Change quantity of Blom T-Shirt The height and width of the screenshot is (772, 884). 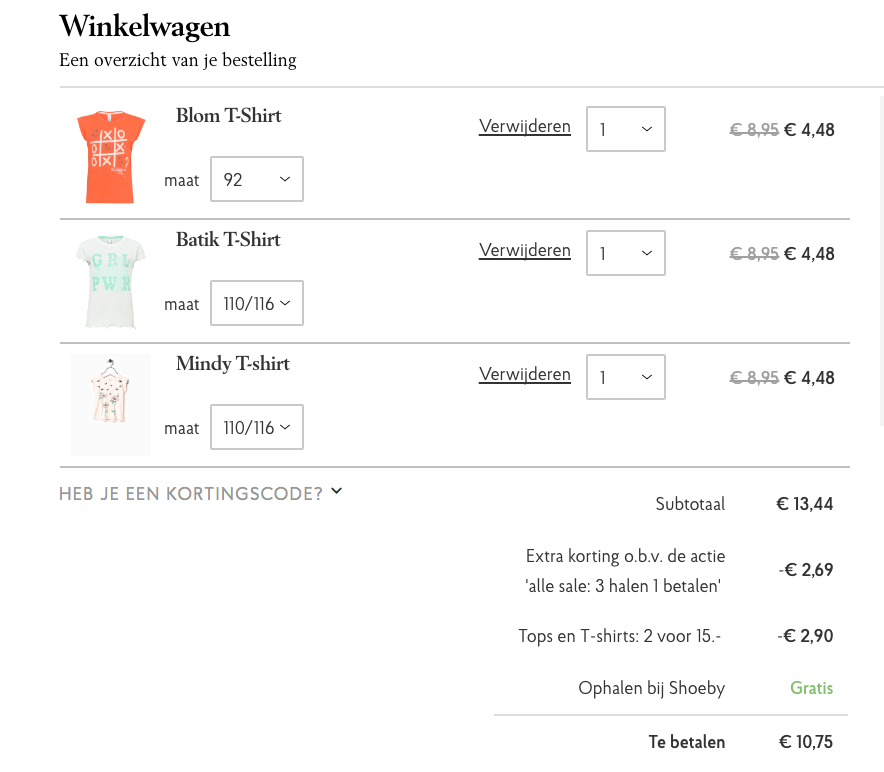click(626, 129)
